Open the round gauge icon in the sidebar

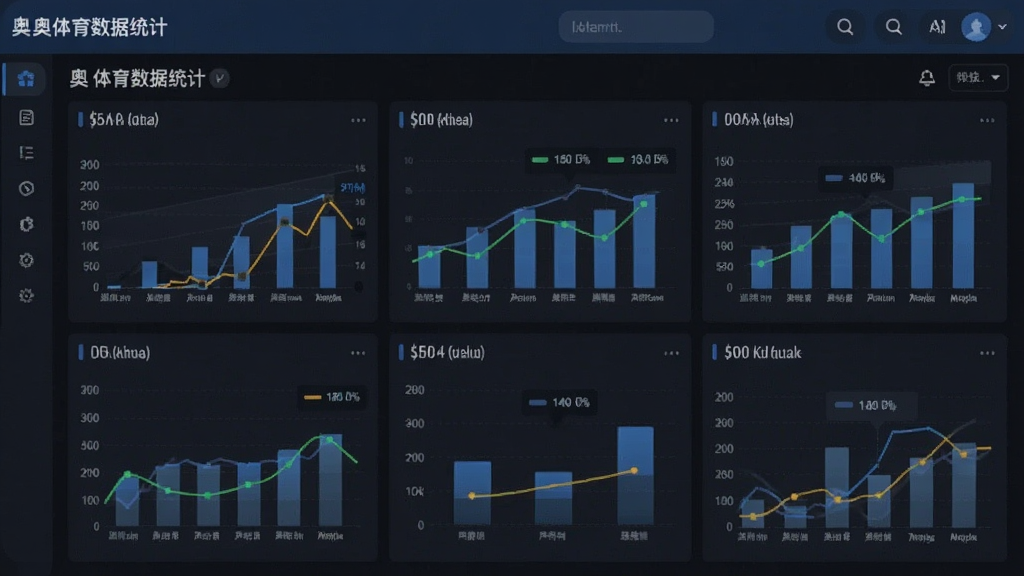26,189
